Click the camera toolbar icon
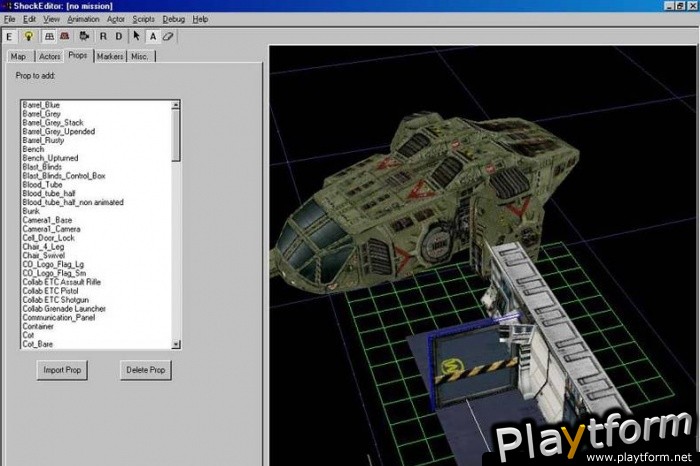This screenshot has width=700, height=466. pyautogui.click(x=84, y=37)
